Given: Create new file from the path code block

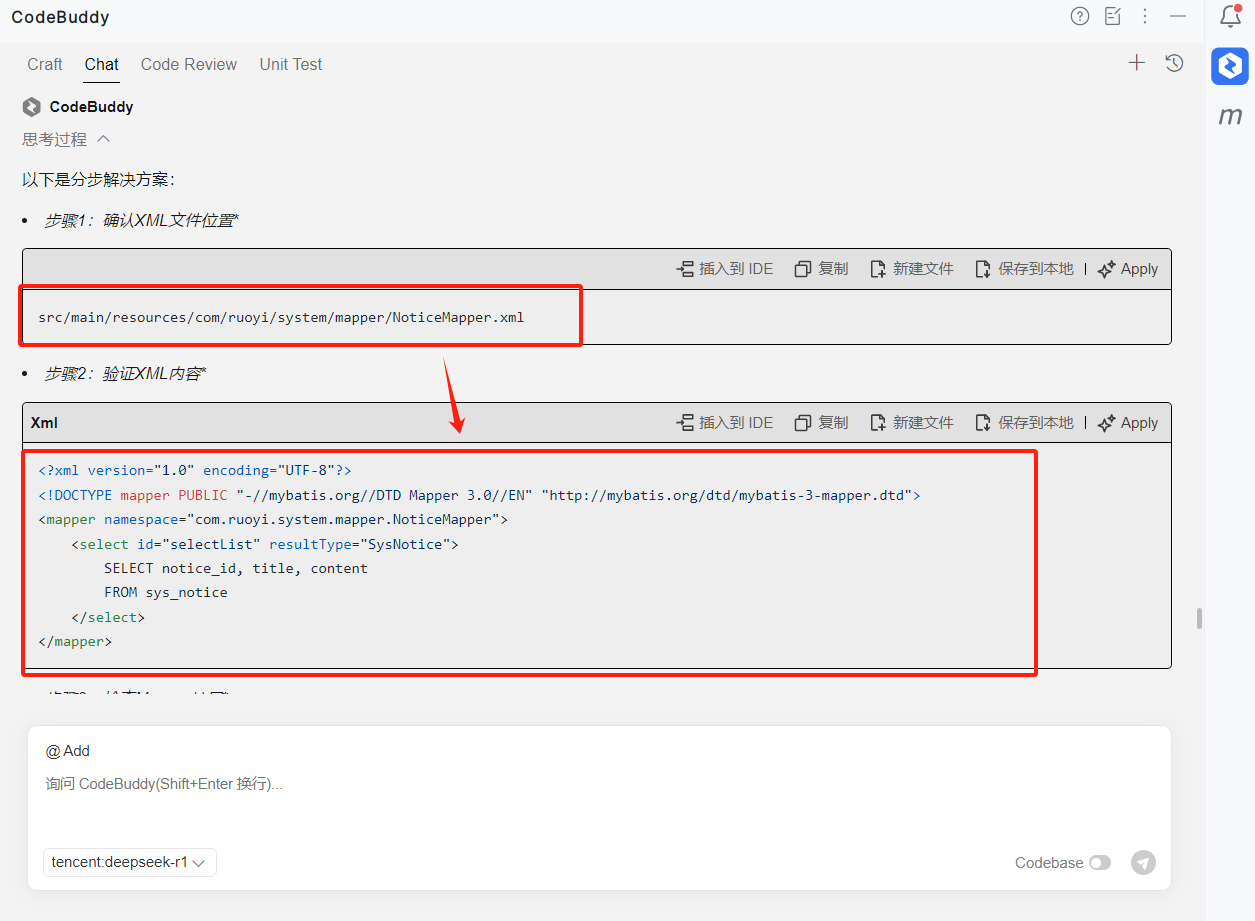Looking at the screenshot, I should [912, 269].
